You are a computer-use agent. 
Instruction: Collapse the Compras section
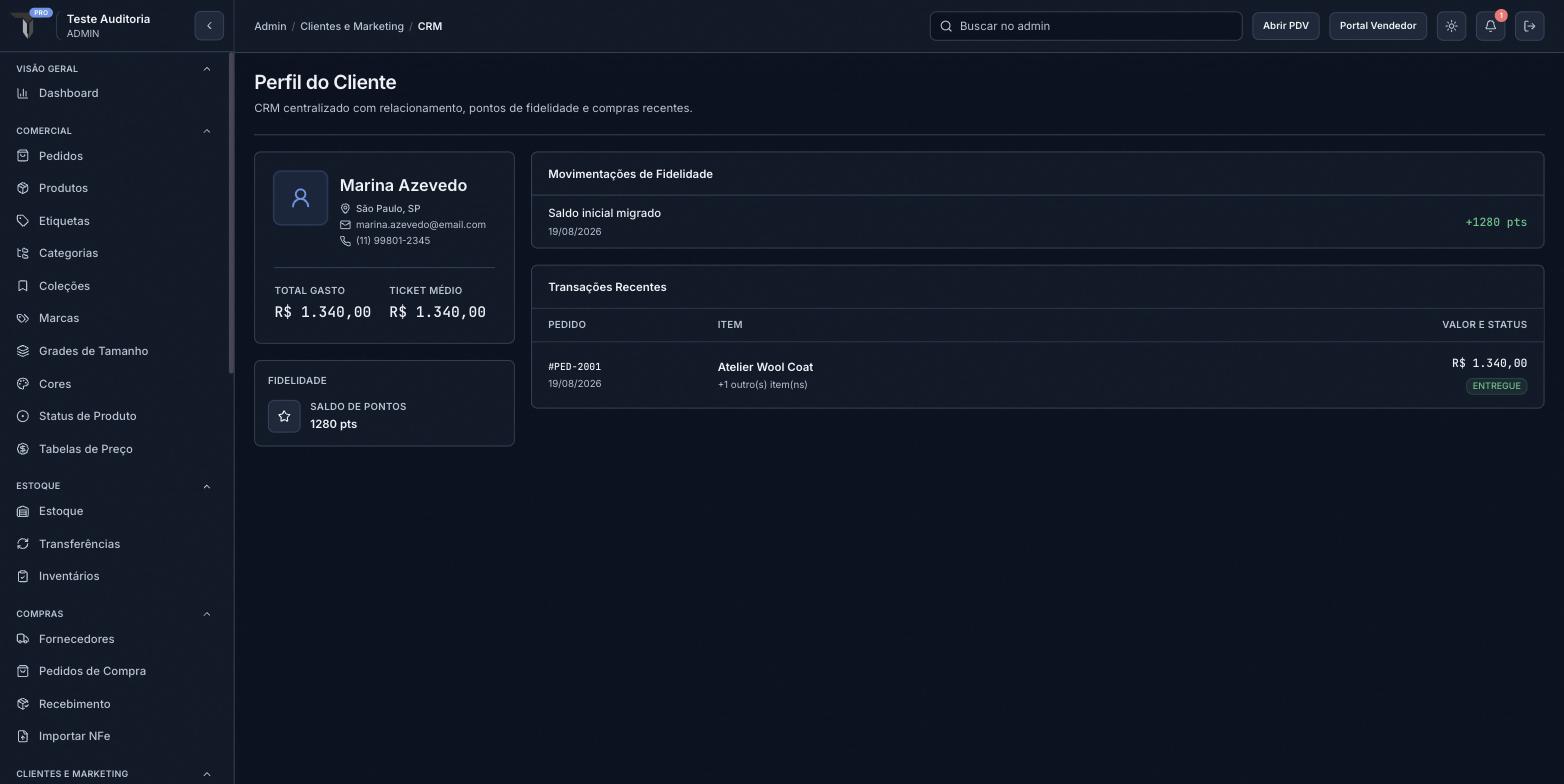207,614
